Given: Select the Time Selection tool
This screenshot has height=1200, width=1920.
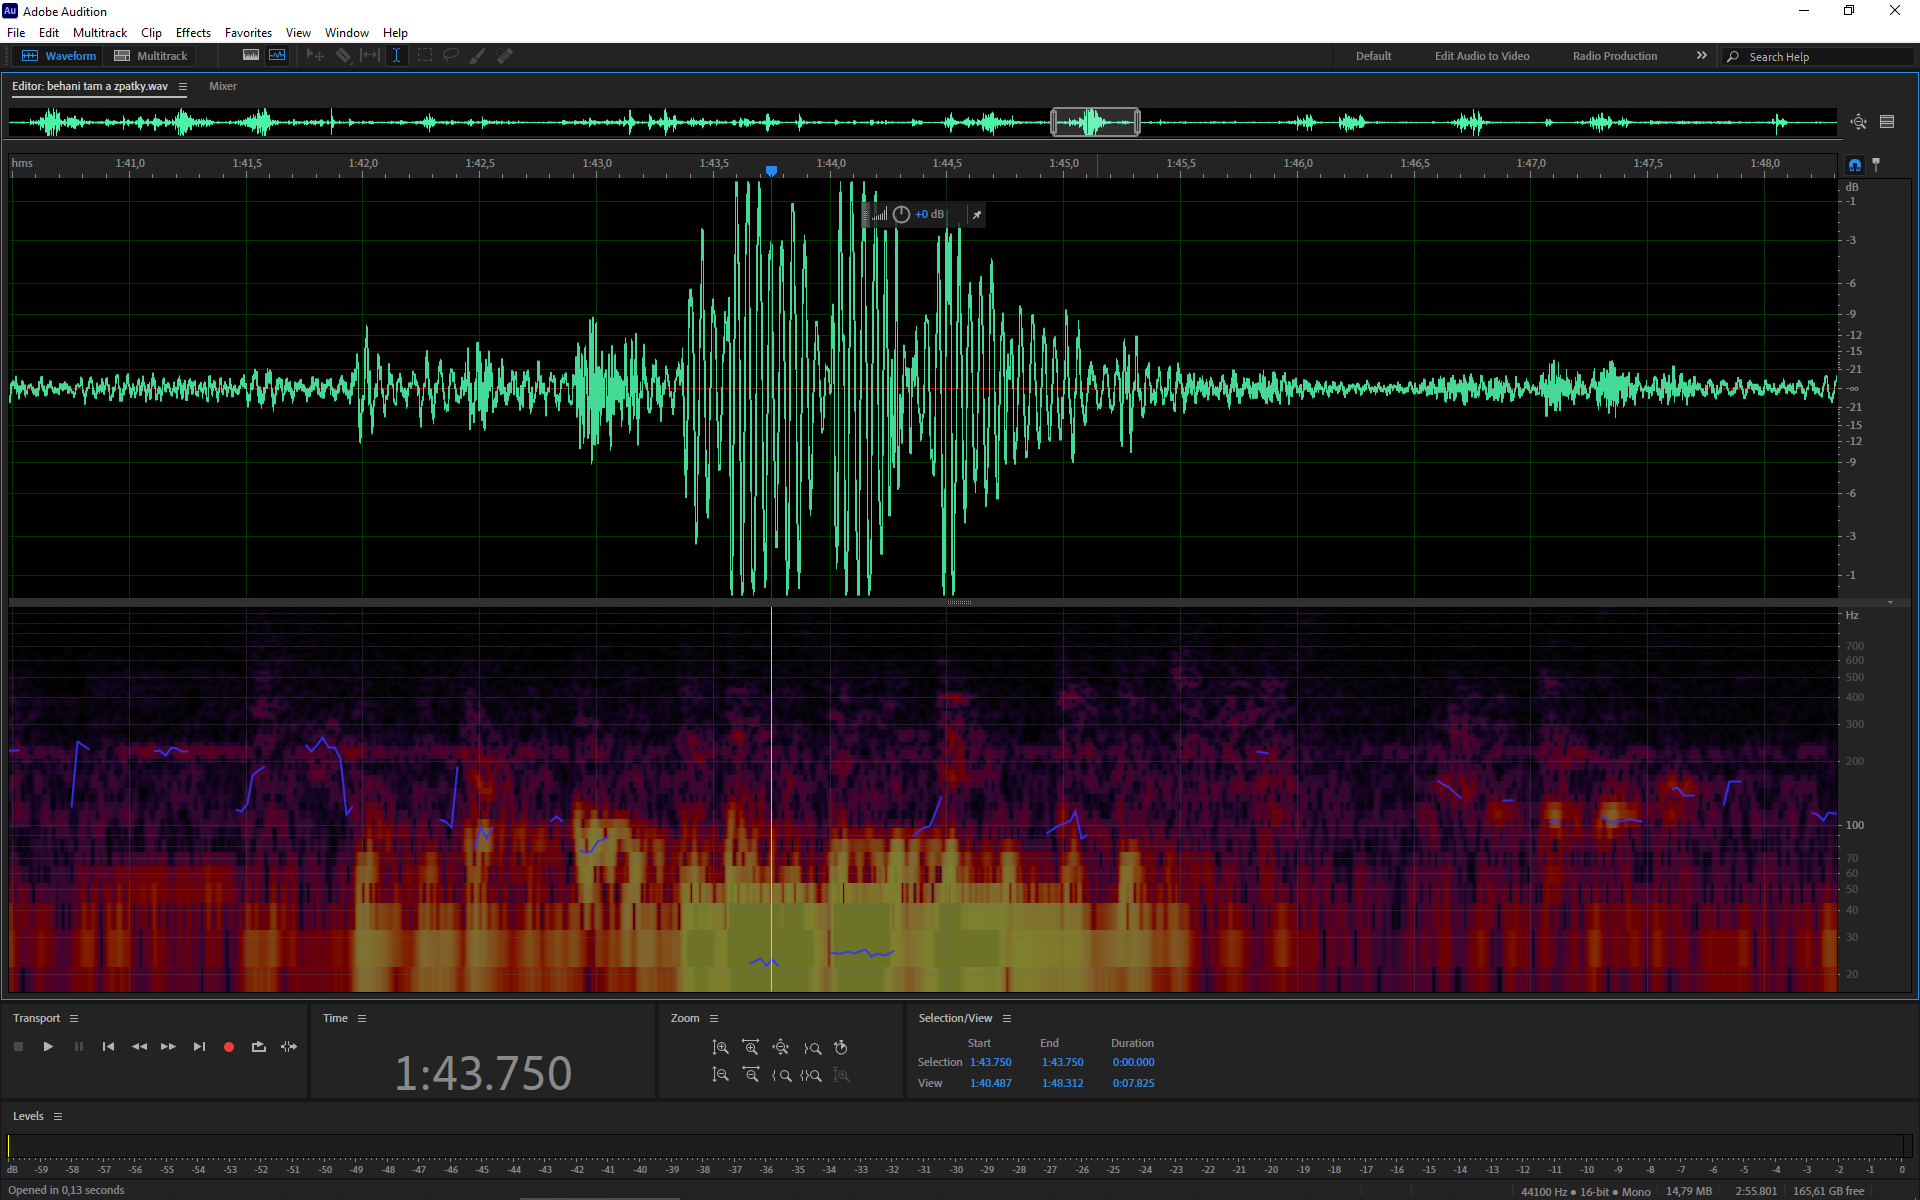Looking at the screenshot, I should point(396,56).
